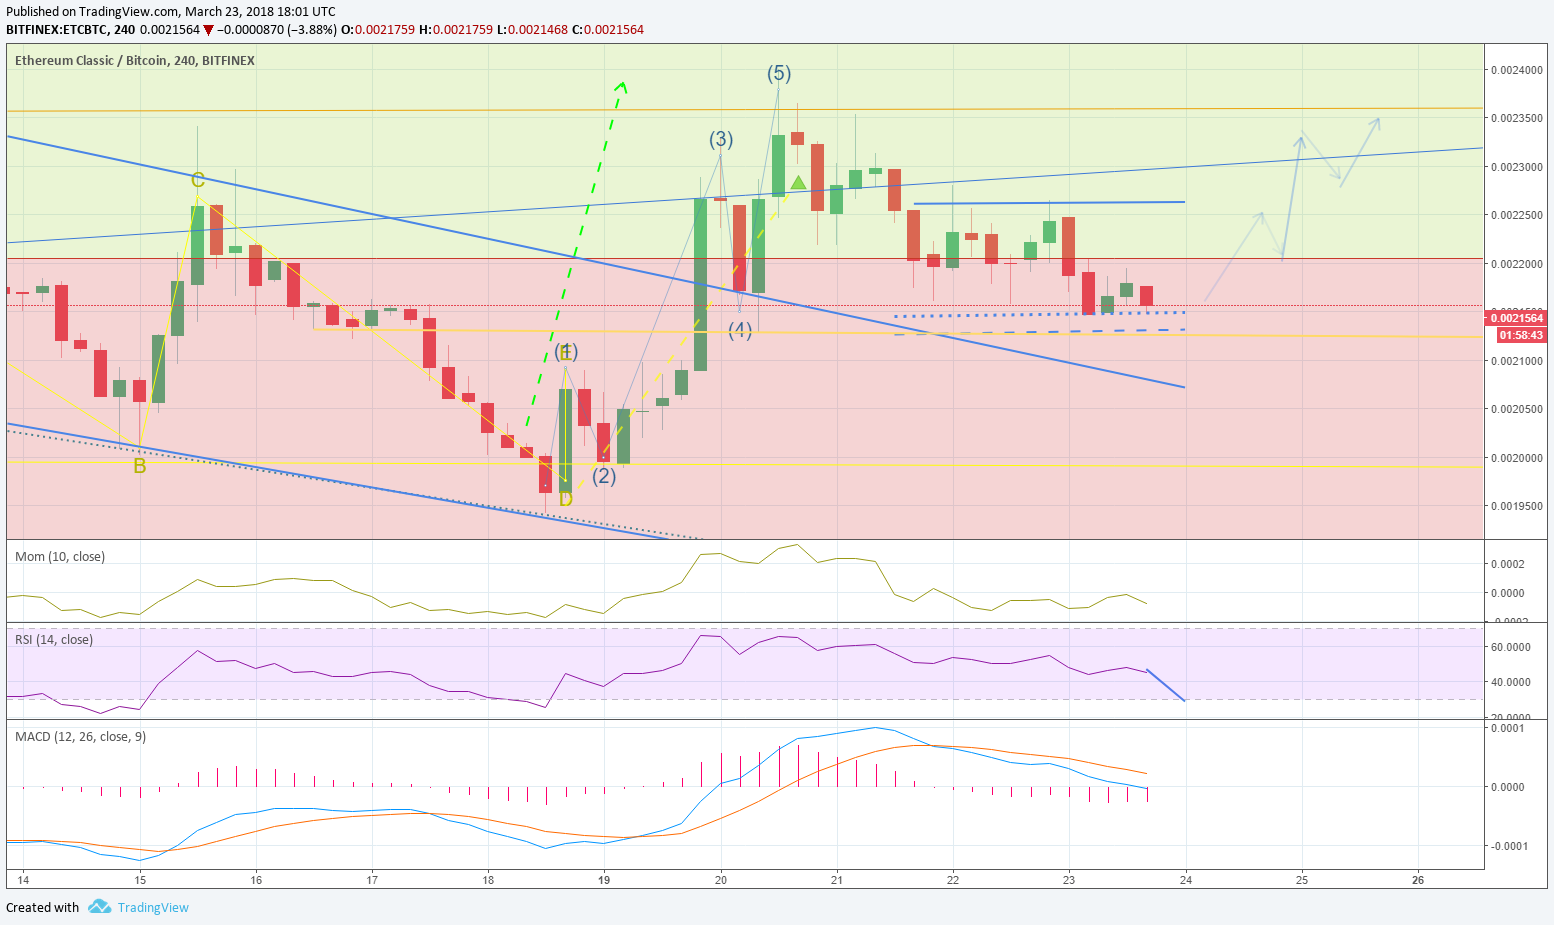Click the yellow C pattern label
Viewport: 1554px width, 925px height.
point(198,180)
